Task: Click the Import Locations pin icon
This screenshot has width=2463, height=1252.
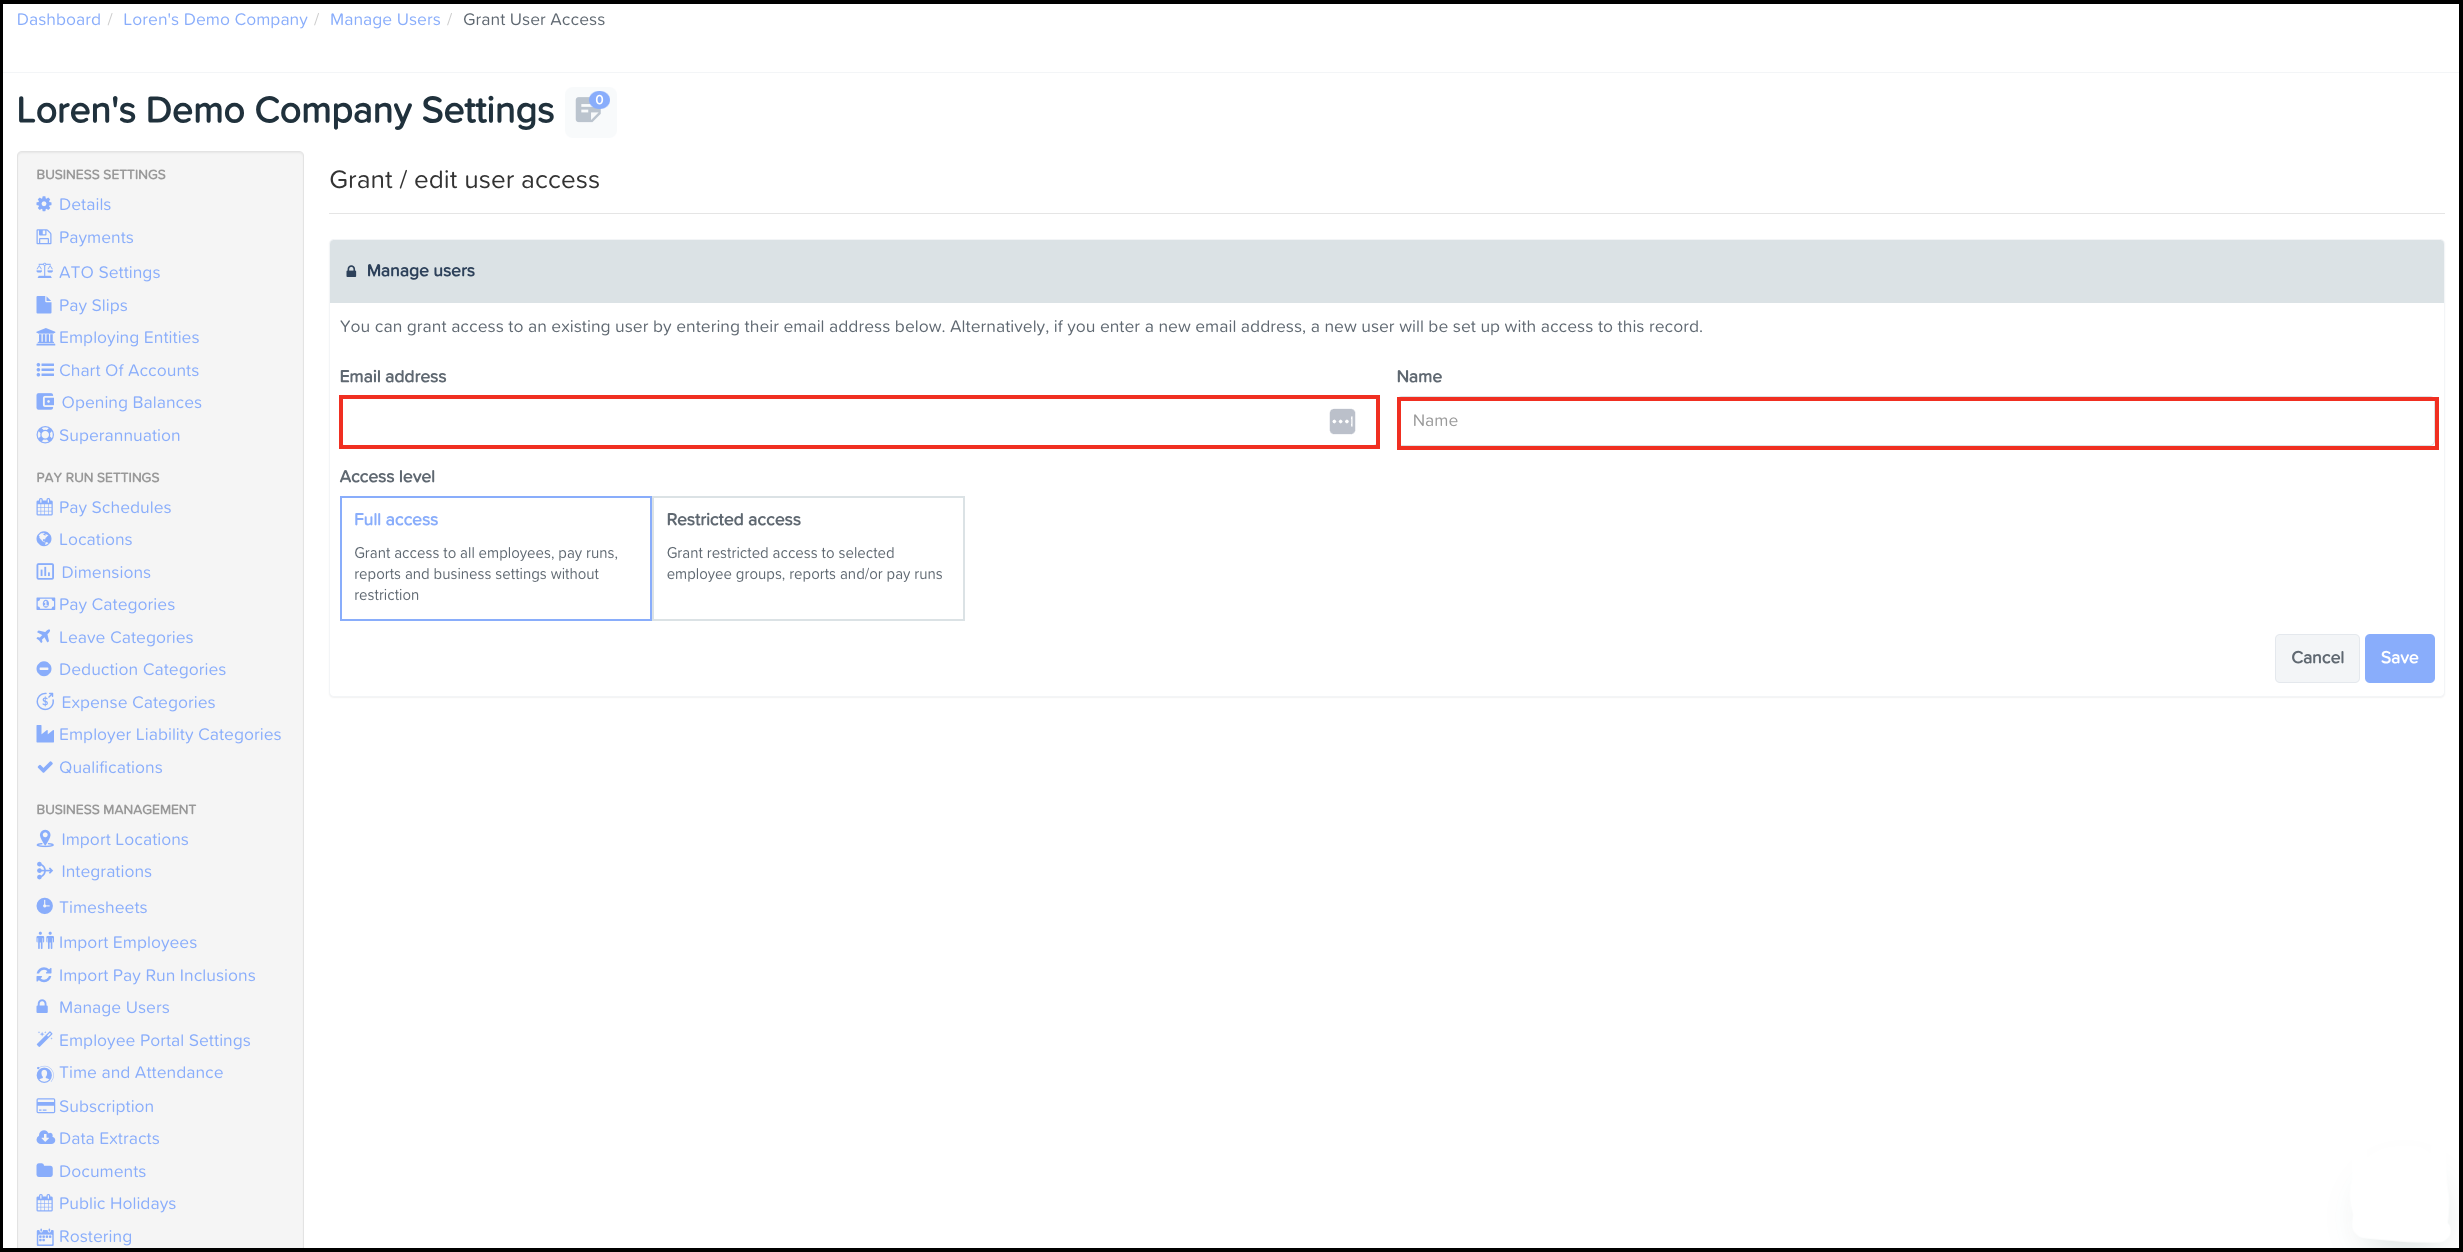Action: 45,839
